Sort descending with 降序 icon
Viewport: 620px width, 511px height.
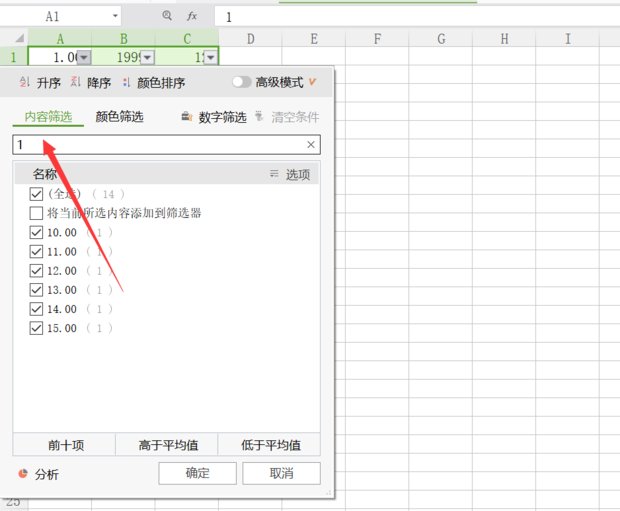click(x=75, y=82)
